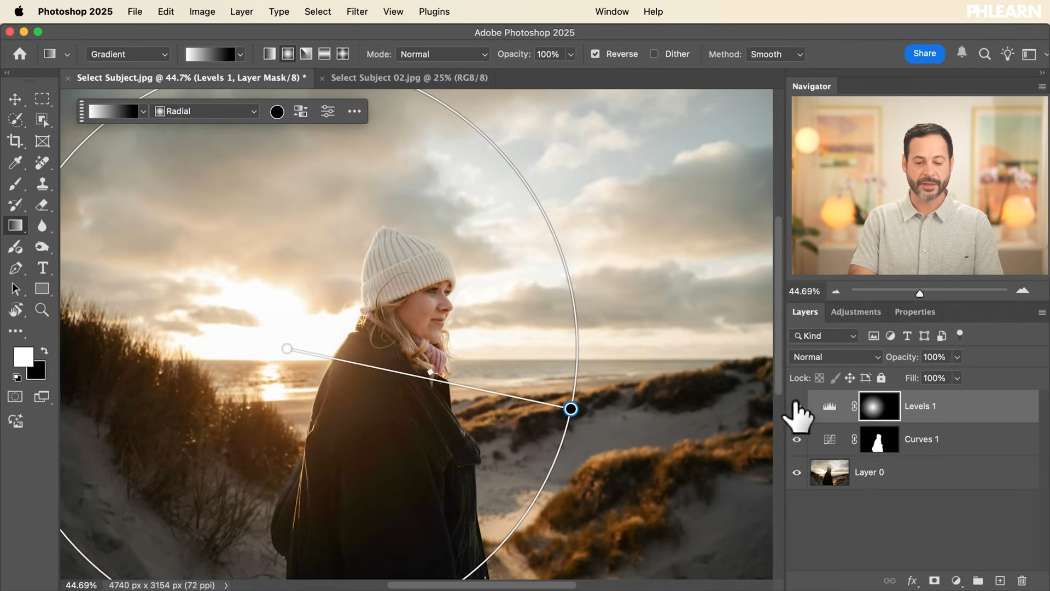Choose Radial gradient style icon

click(288, 54)
